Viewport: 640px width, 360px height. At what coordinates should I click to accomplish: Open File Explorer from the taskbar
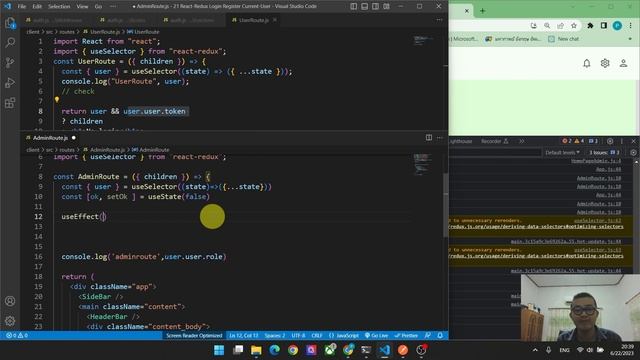[x=256, y=350]
